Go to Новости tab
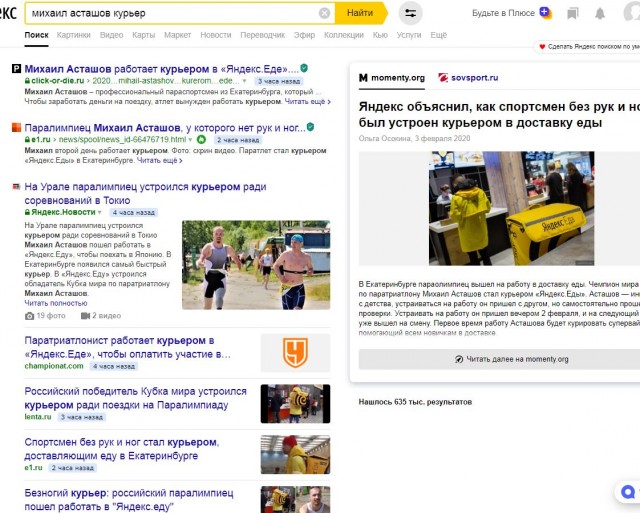640x513 pixels. tap(216, 35)
